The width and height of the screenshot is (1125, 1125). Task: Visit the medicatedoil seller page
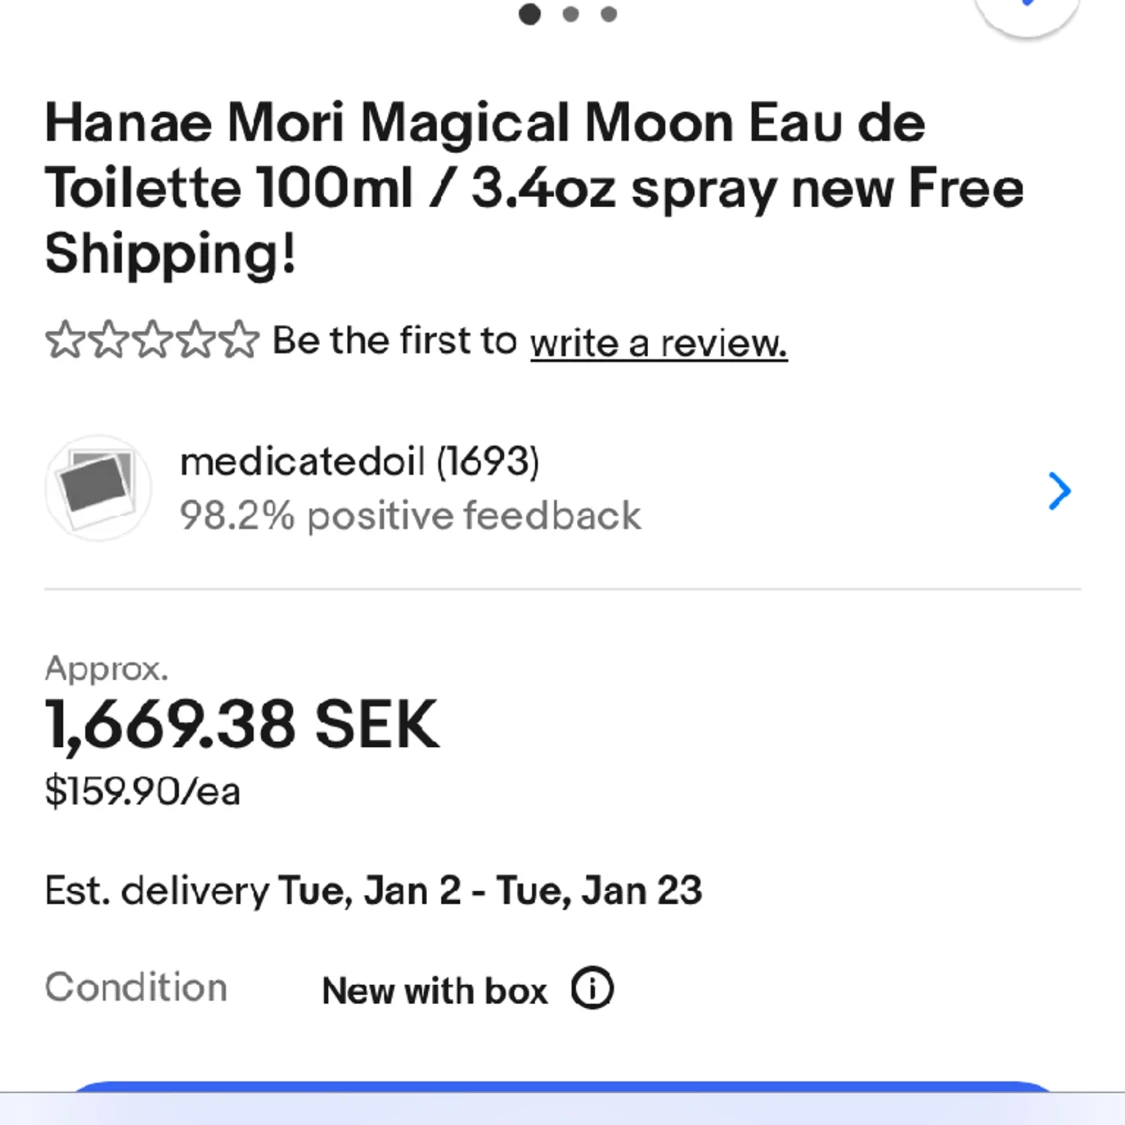click(x=359, y=461)
